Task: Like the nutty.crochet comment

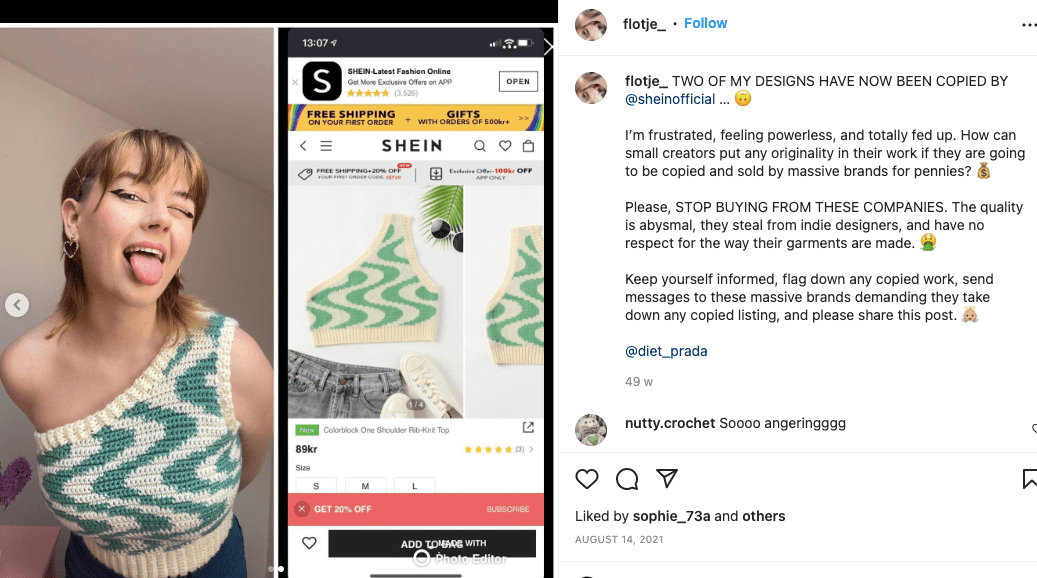Action: tap(1033, 429)
